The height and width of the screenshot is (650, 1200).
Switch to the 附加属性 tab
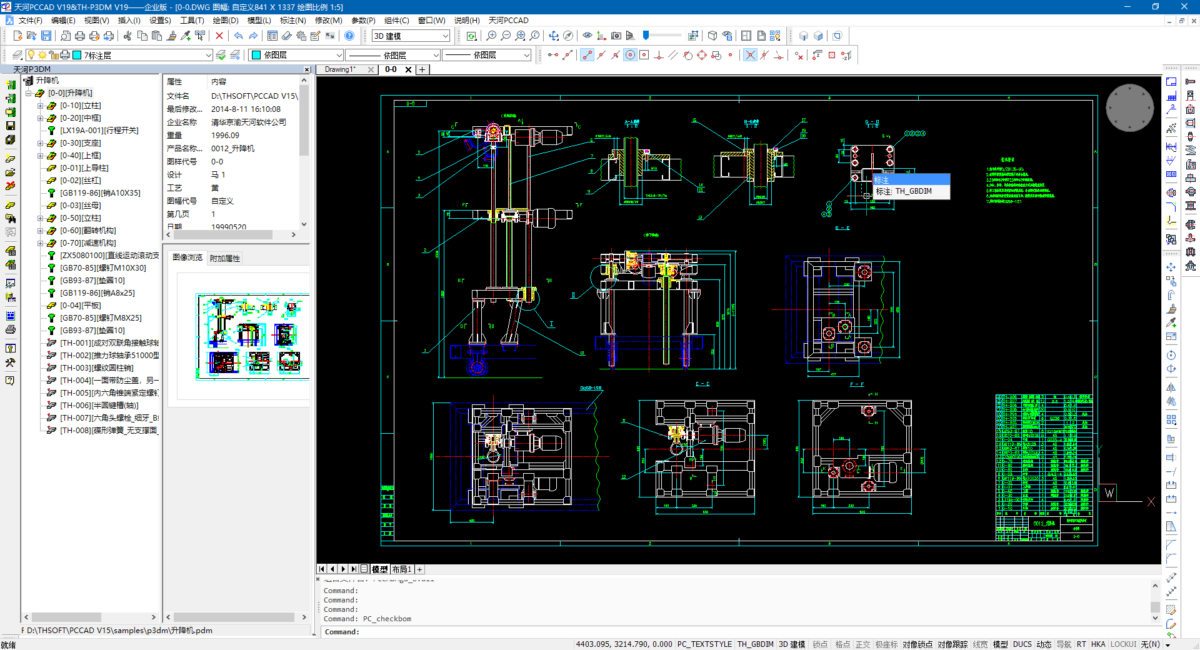[224, 258]
